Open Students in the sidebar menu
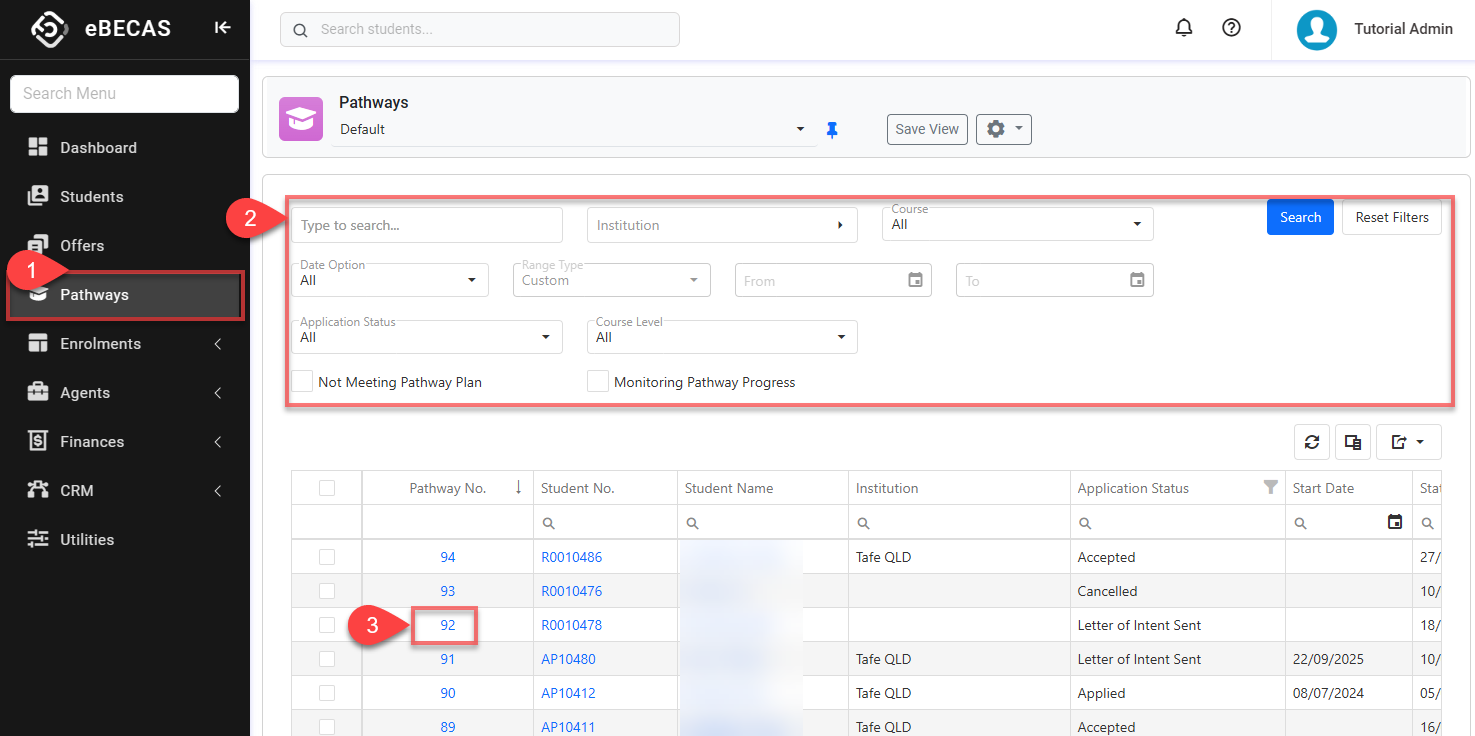Screen dimensions: 1475x736 (x=92, y=197)
